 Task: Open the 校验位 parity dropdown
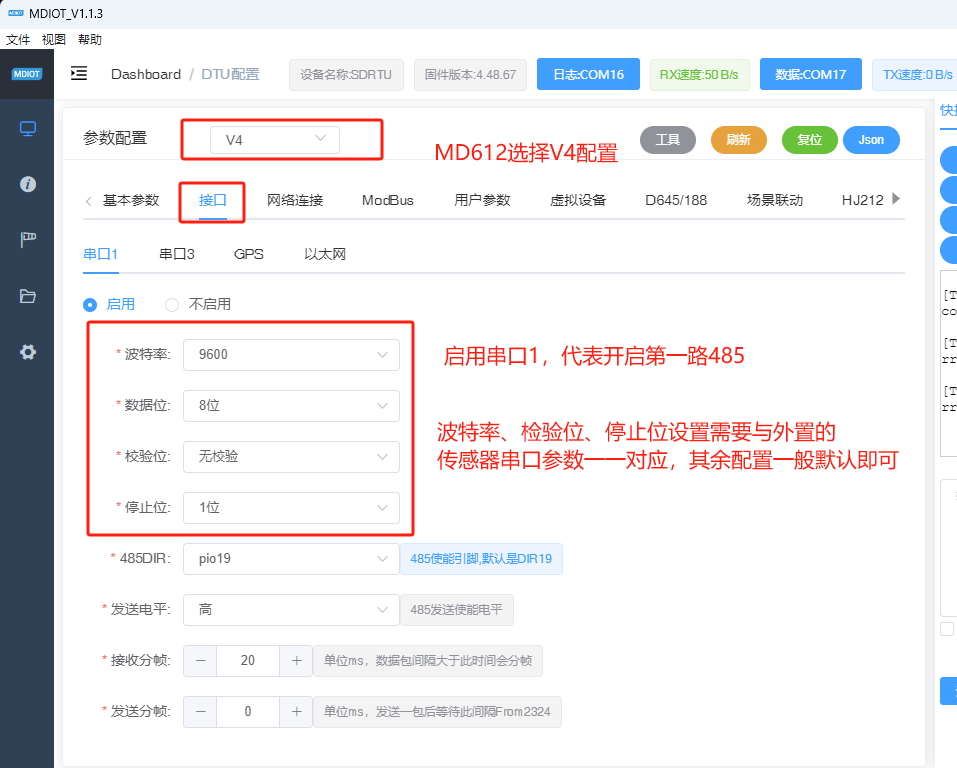(x=291, y=456)
